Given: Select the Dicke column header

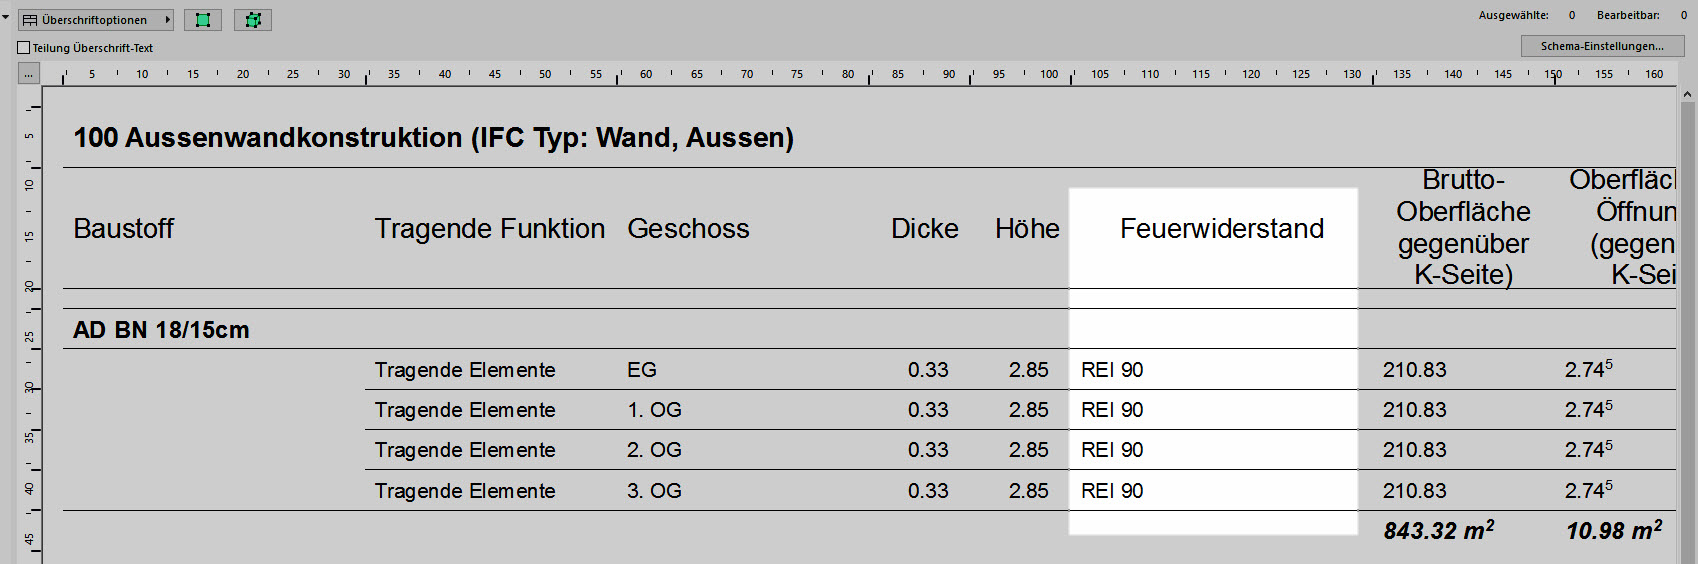Looking at the screenshot, I should coord(925,229).
